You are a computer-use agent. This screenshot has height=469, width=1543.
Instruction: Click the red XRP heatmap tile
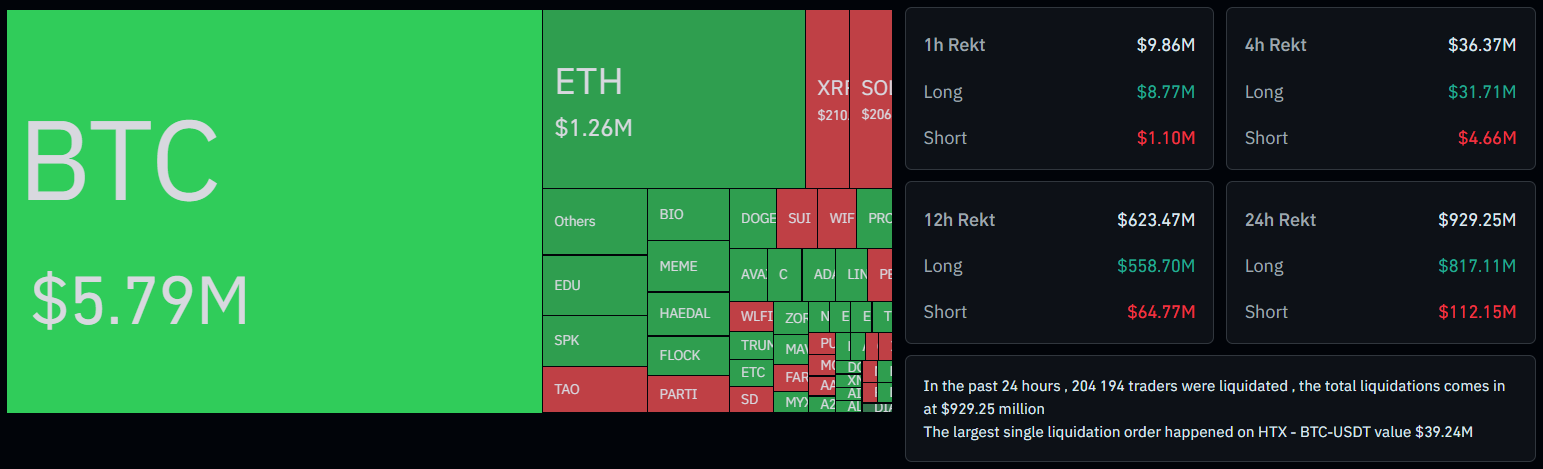point(827,99)
